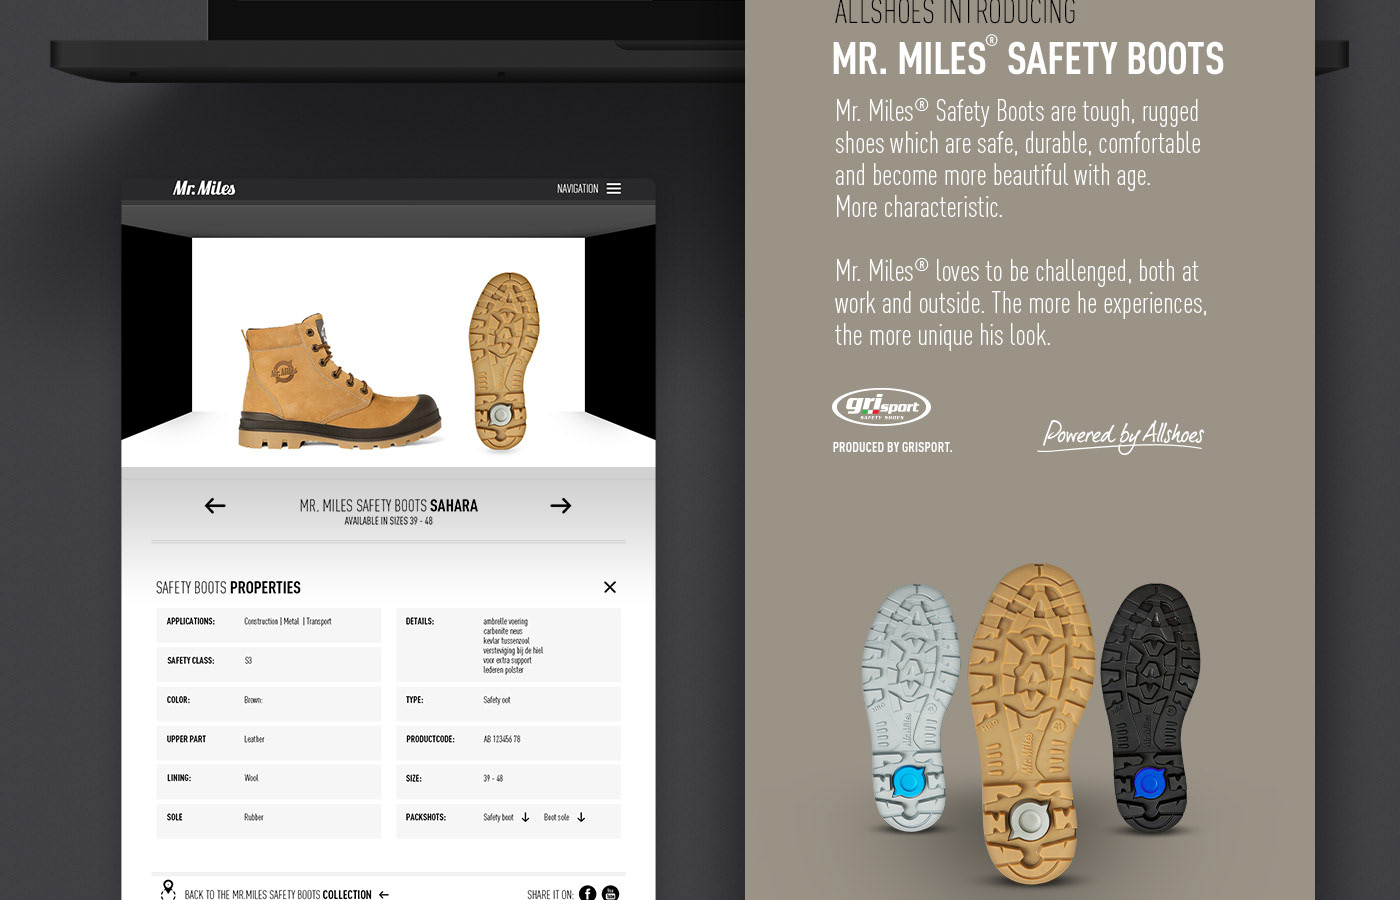Click the NAVIGATION label
This screenshot has height=900, width=1400.
(578, 189)
